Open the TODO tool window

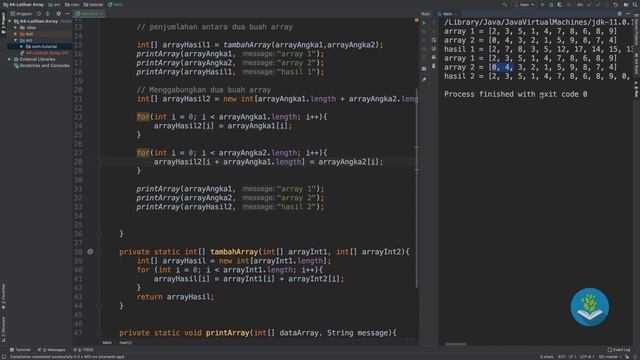click(83, 350)
